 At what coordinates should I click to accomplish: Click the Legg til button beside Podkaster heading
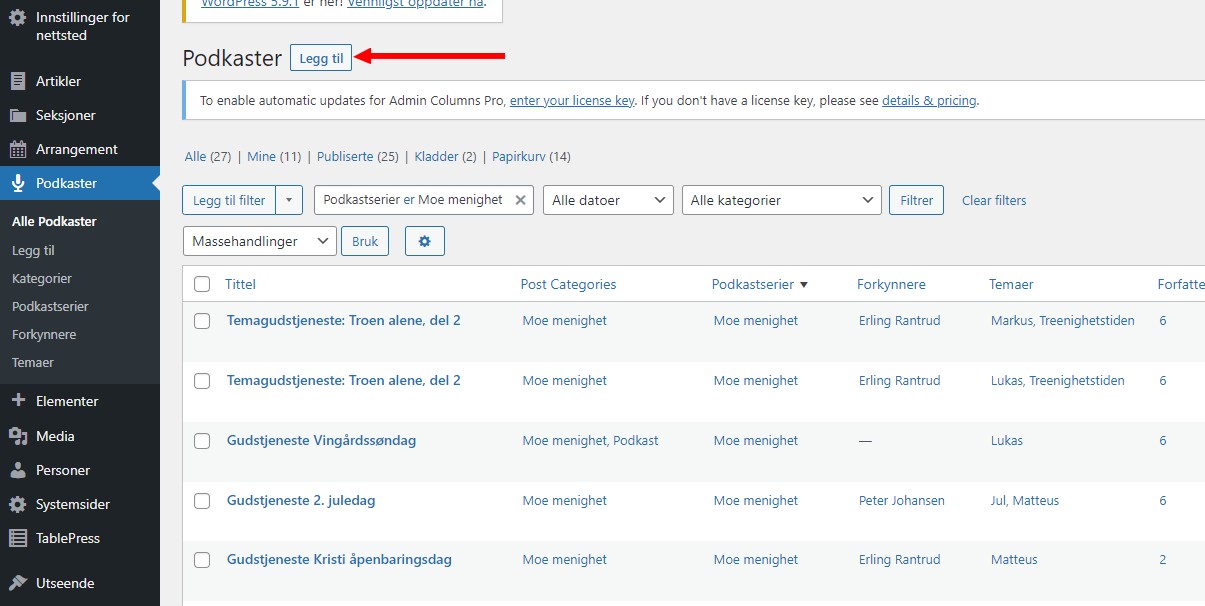point(321,58)
